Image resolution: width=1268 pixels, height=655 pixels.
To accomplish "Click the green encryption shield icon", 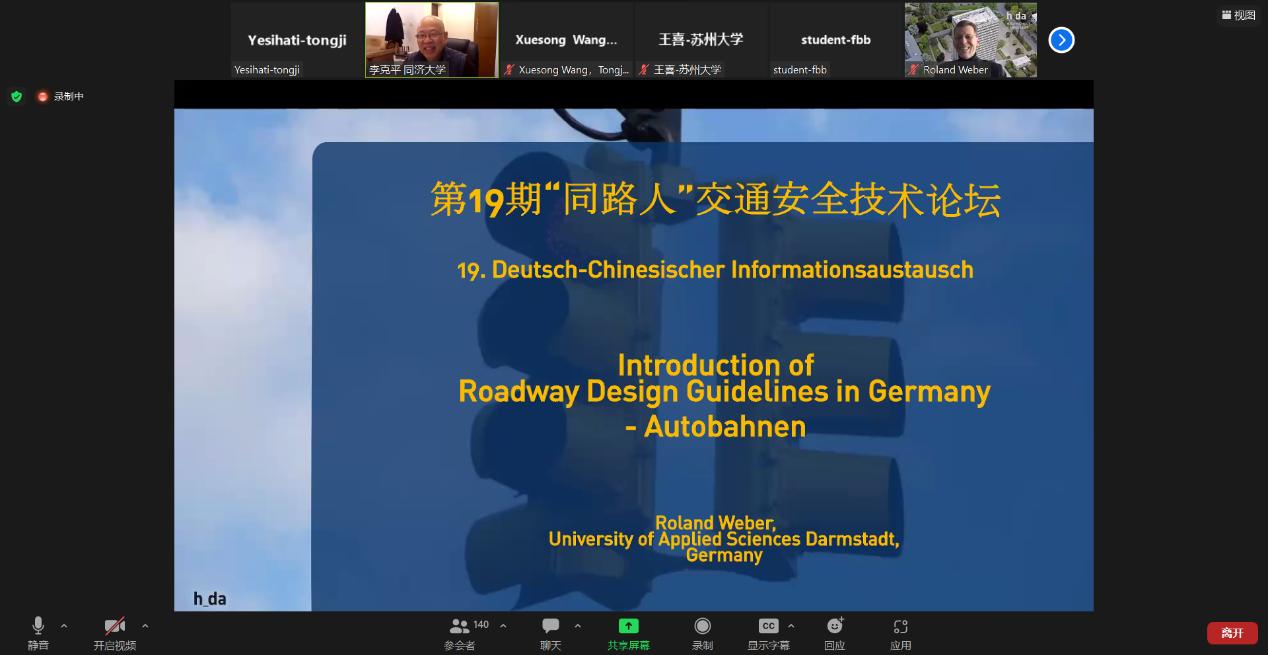I will pyautogui.click(x=16, y=97).
